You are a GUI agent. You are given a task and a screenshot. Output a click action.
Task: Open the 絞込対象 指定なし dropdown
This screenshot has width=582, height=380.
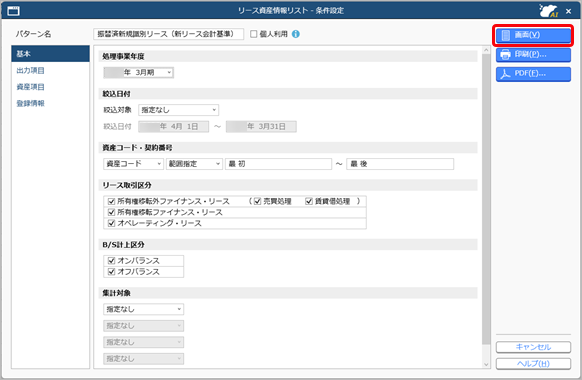click(179, 110)
